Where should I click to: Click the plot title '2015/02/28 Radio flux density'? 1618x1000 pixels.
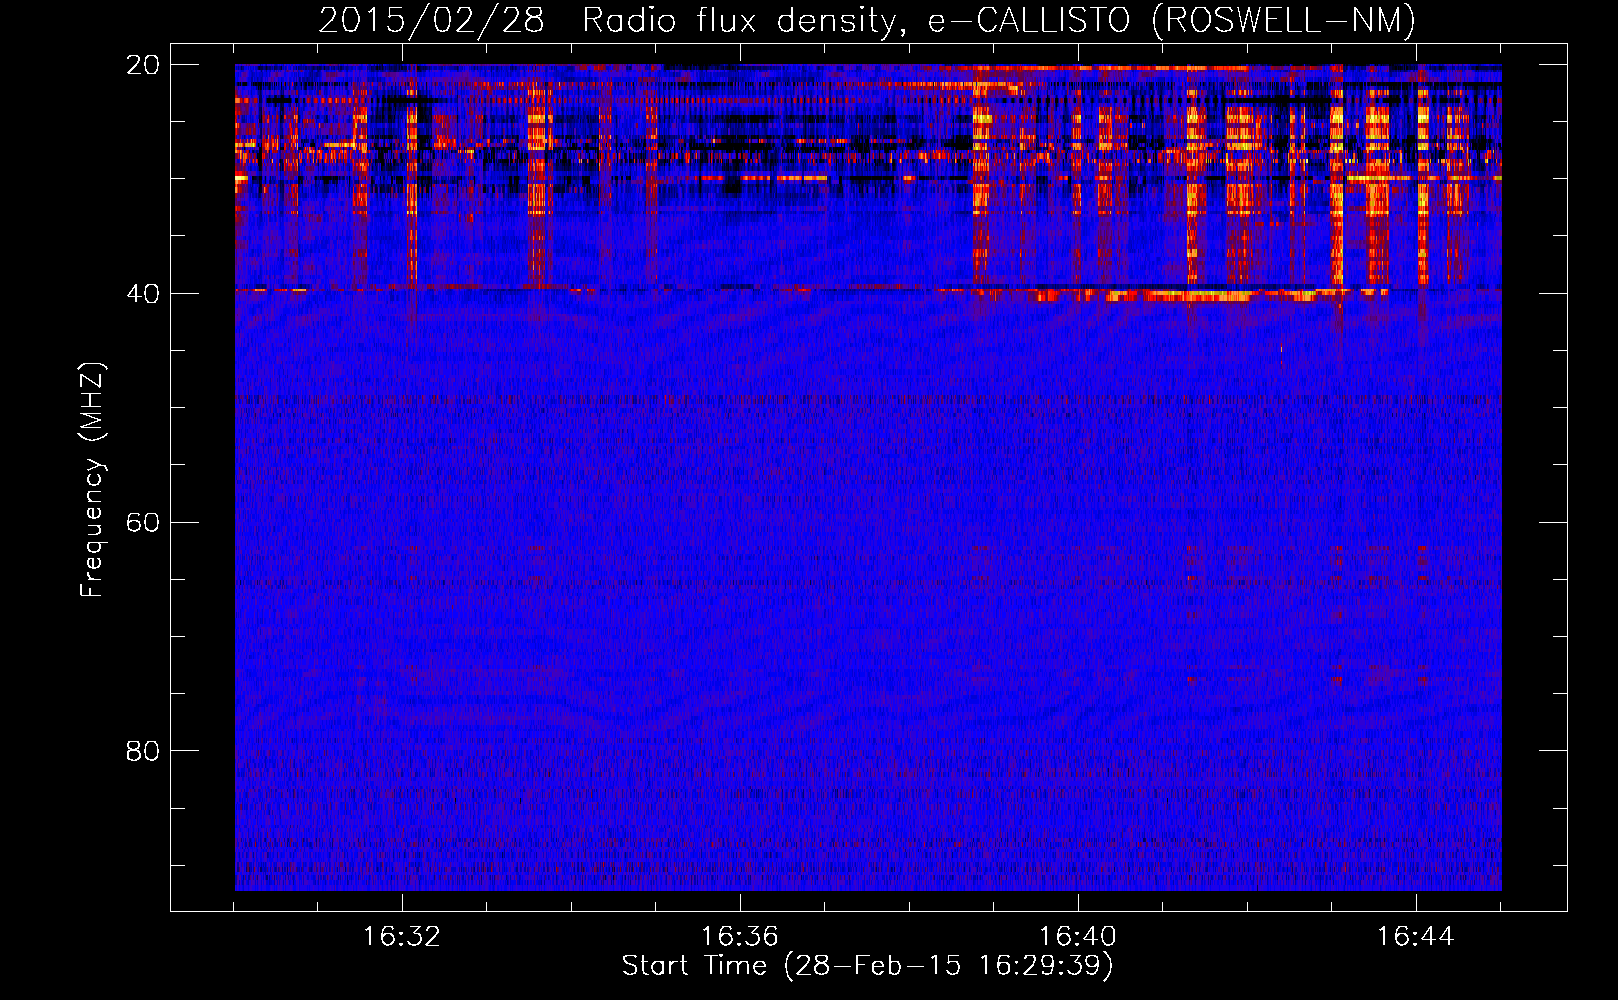click(867, 20)
